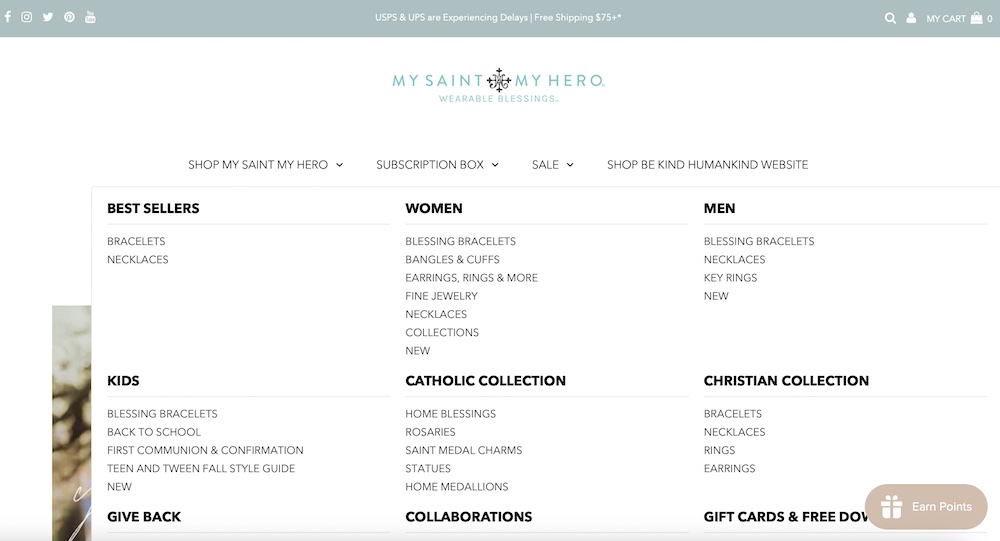Open the Sale menu
1000x541 pixels.
[x=545, y=165]
